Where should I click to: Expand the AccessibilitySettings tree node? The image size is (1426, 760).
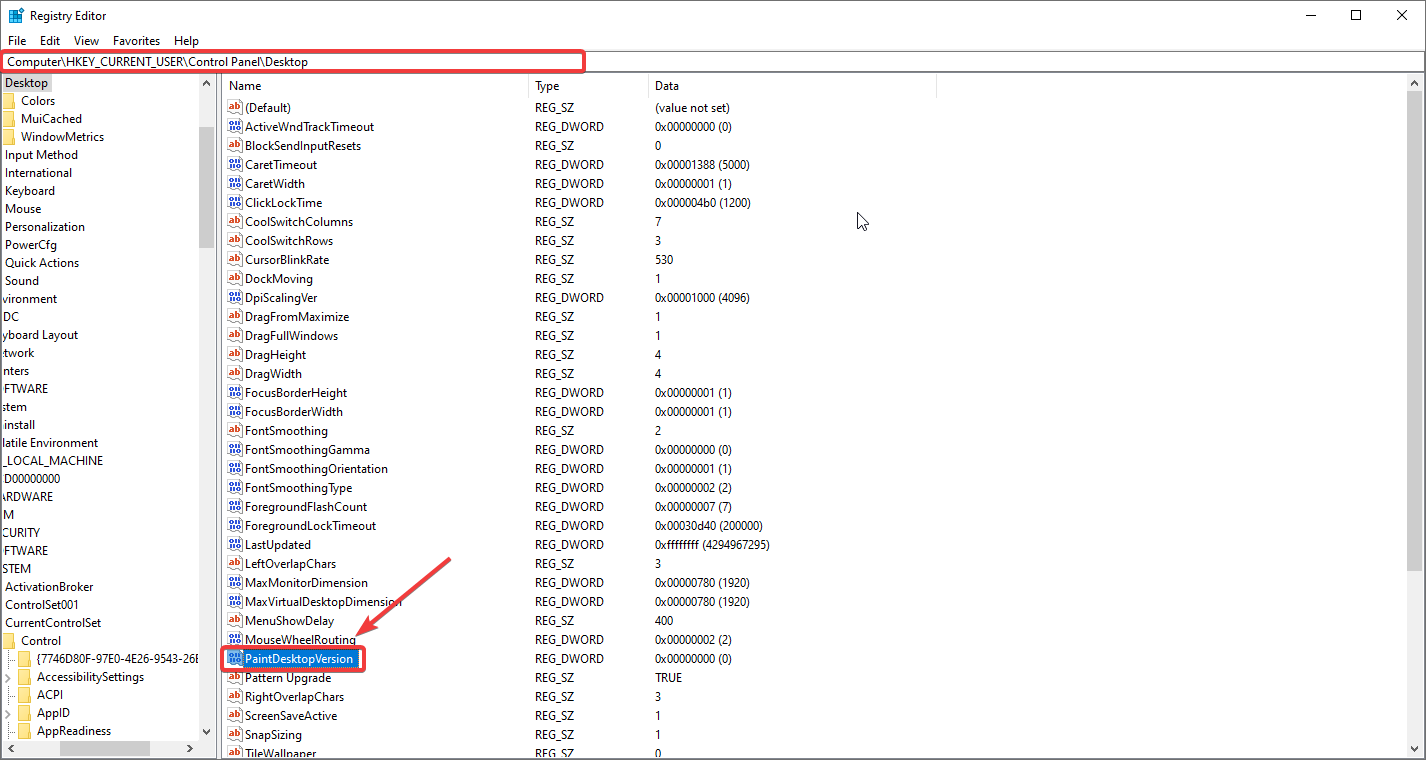8,677
